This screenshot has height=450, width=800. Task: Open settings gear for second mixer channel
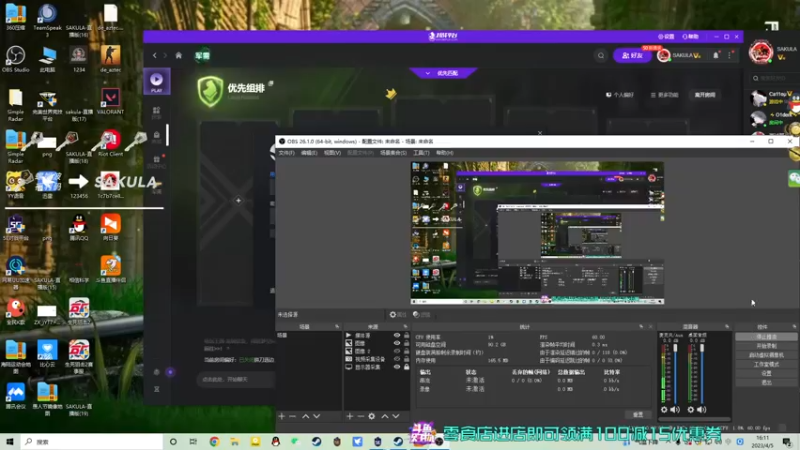tap(691, 410)
